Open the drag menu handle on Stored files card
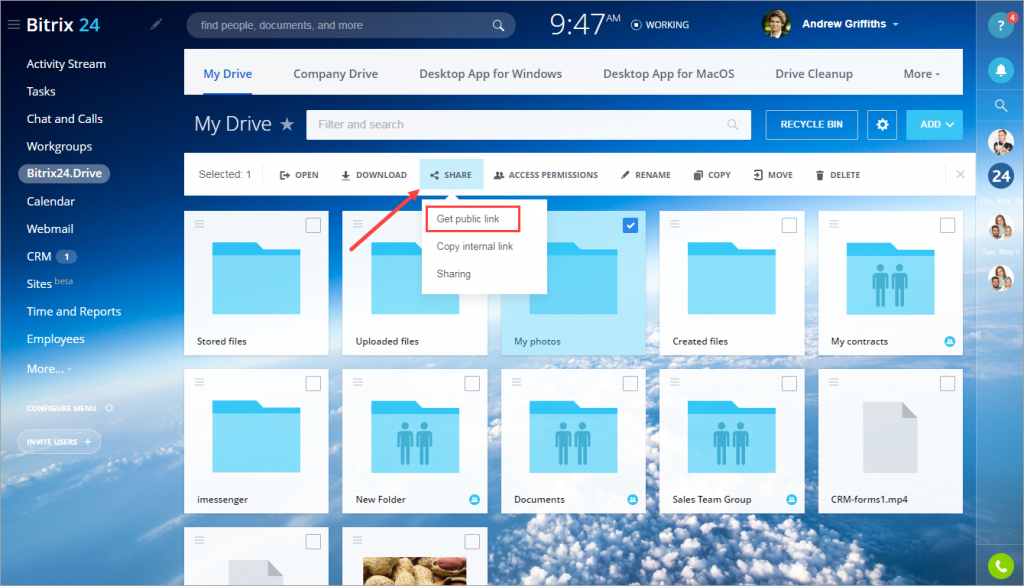This screenshot has width=1024, height=586. [199, 223]
